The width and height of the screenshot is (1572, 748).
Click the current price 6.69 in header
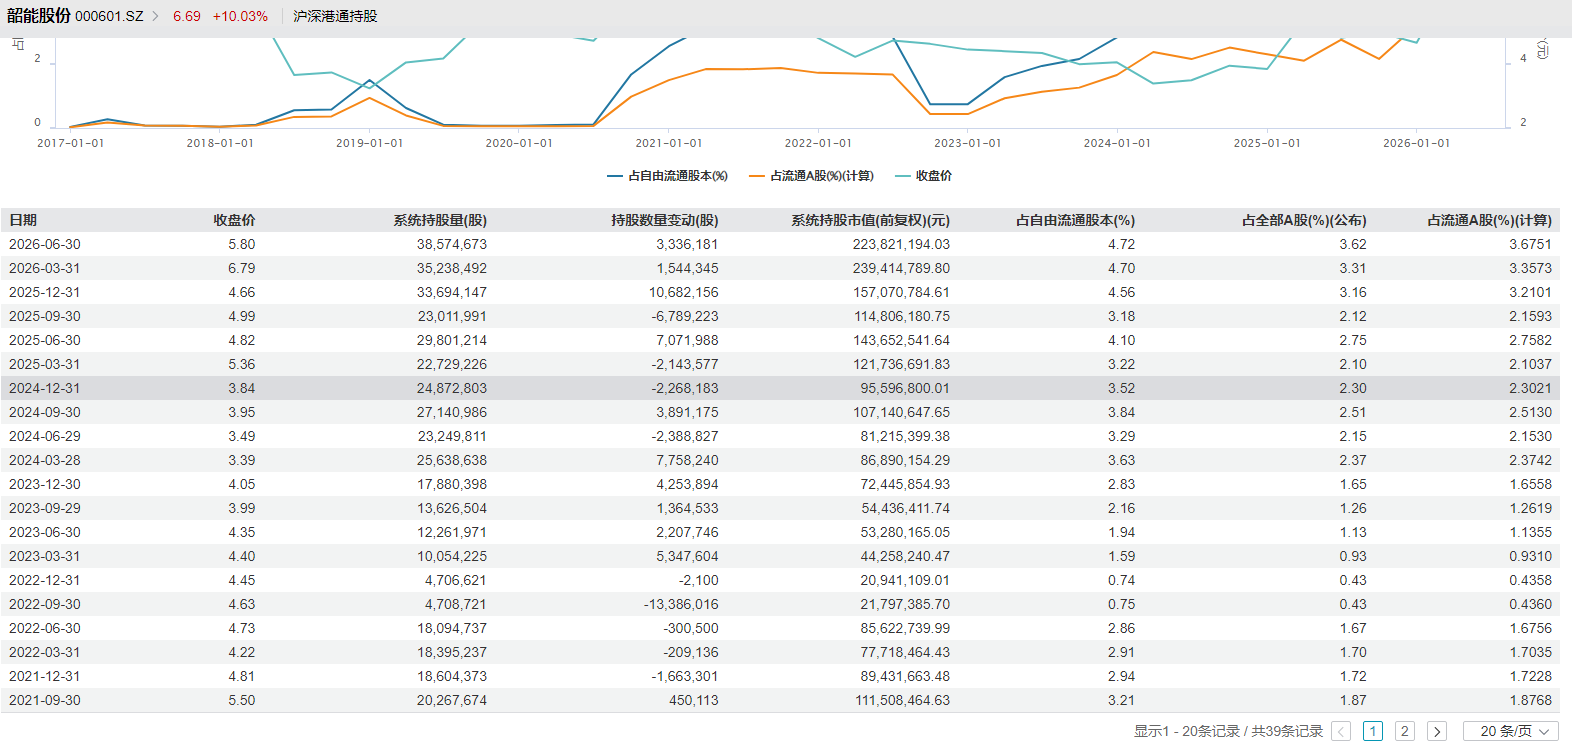coord(186,16)
